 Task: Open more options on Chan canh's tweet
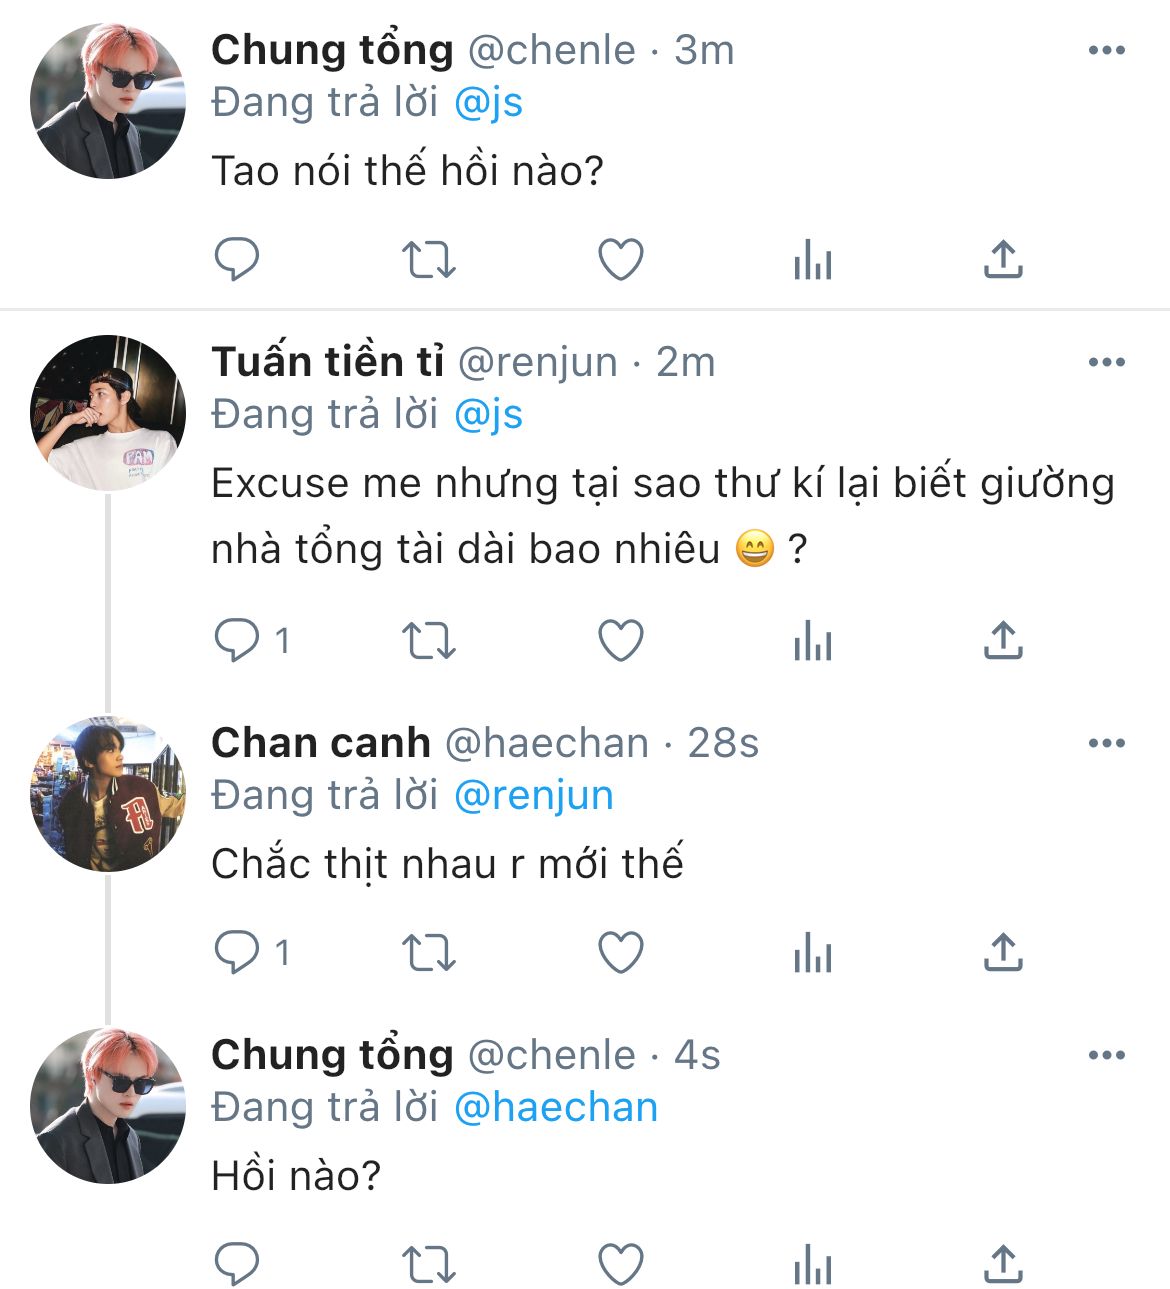1106,743
